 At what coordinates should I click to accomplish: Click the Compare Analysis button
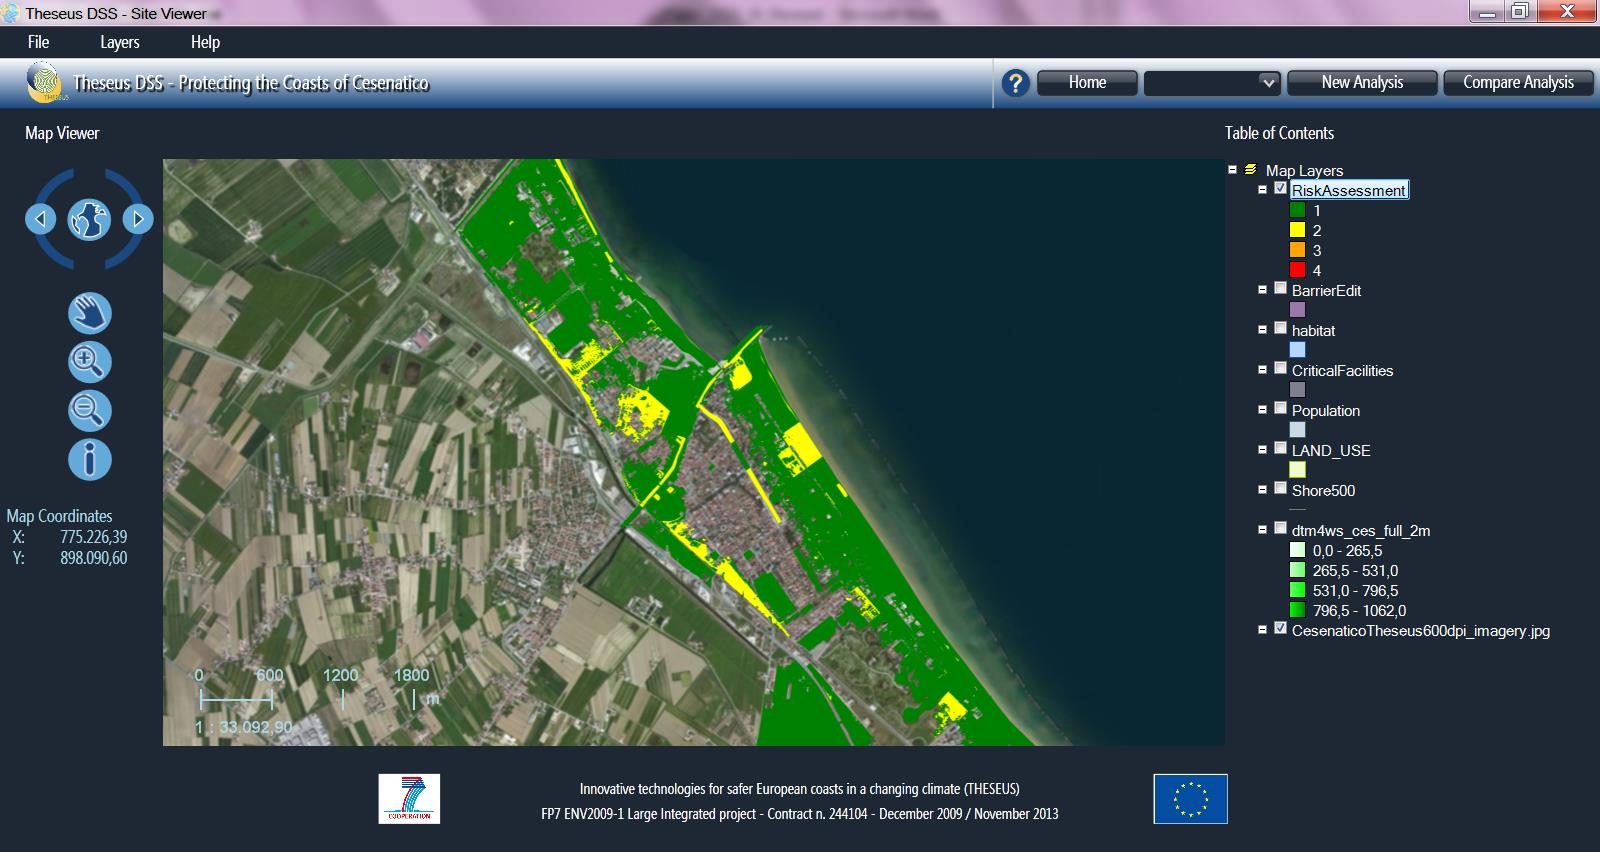1517,83
